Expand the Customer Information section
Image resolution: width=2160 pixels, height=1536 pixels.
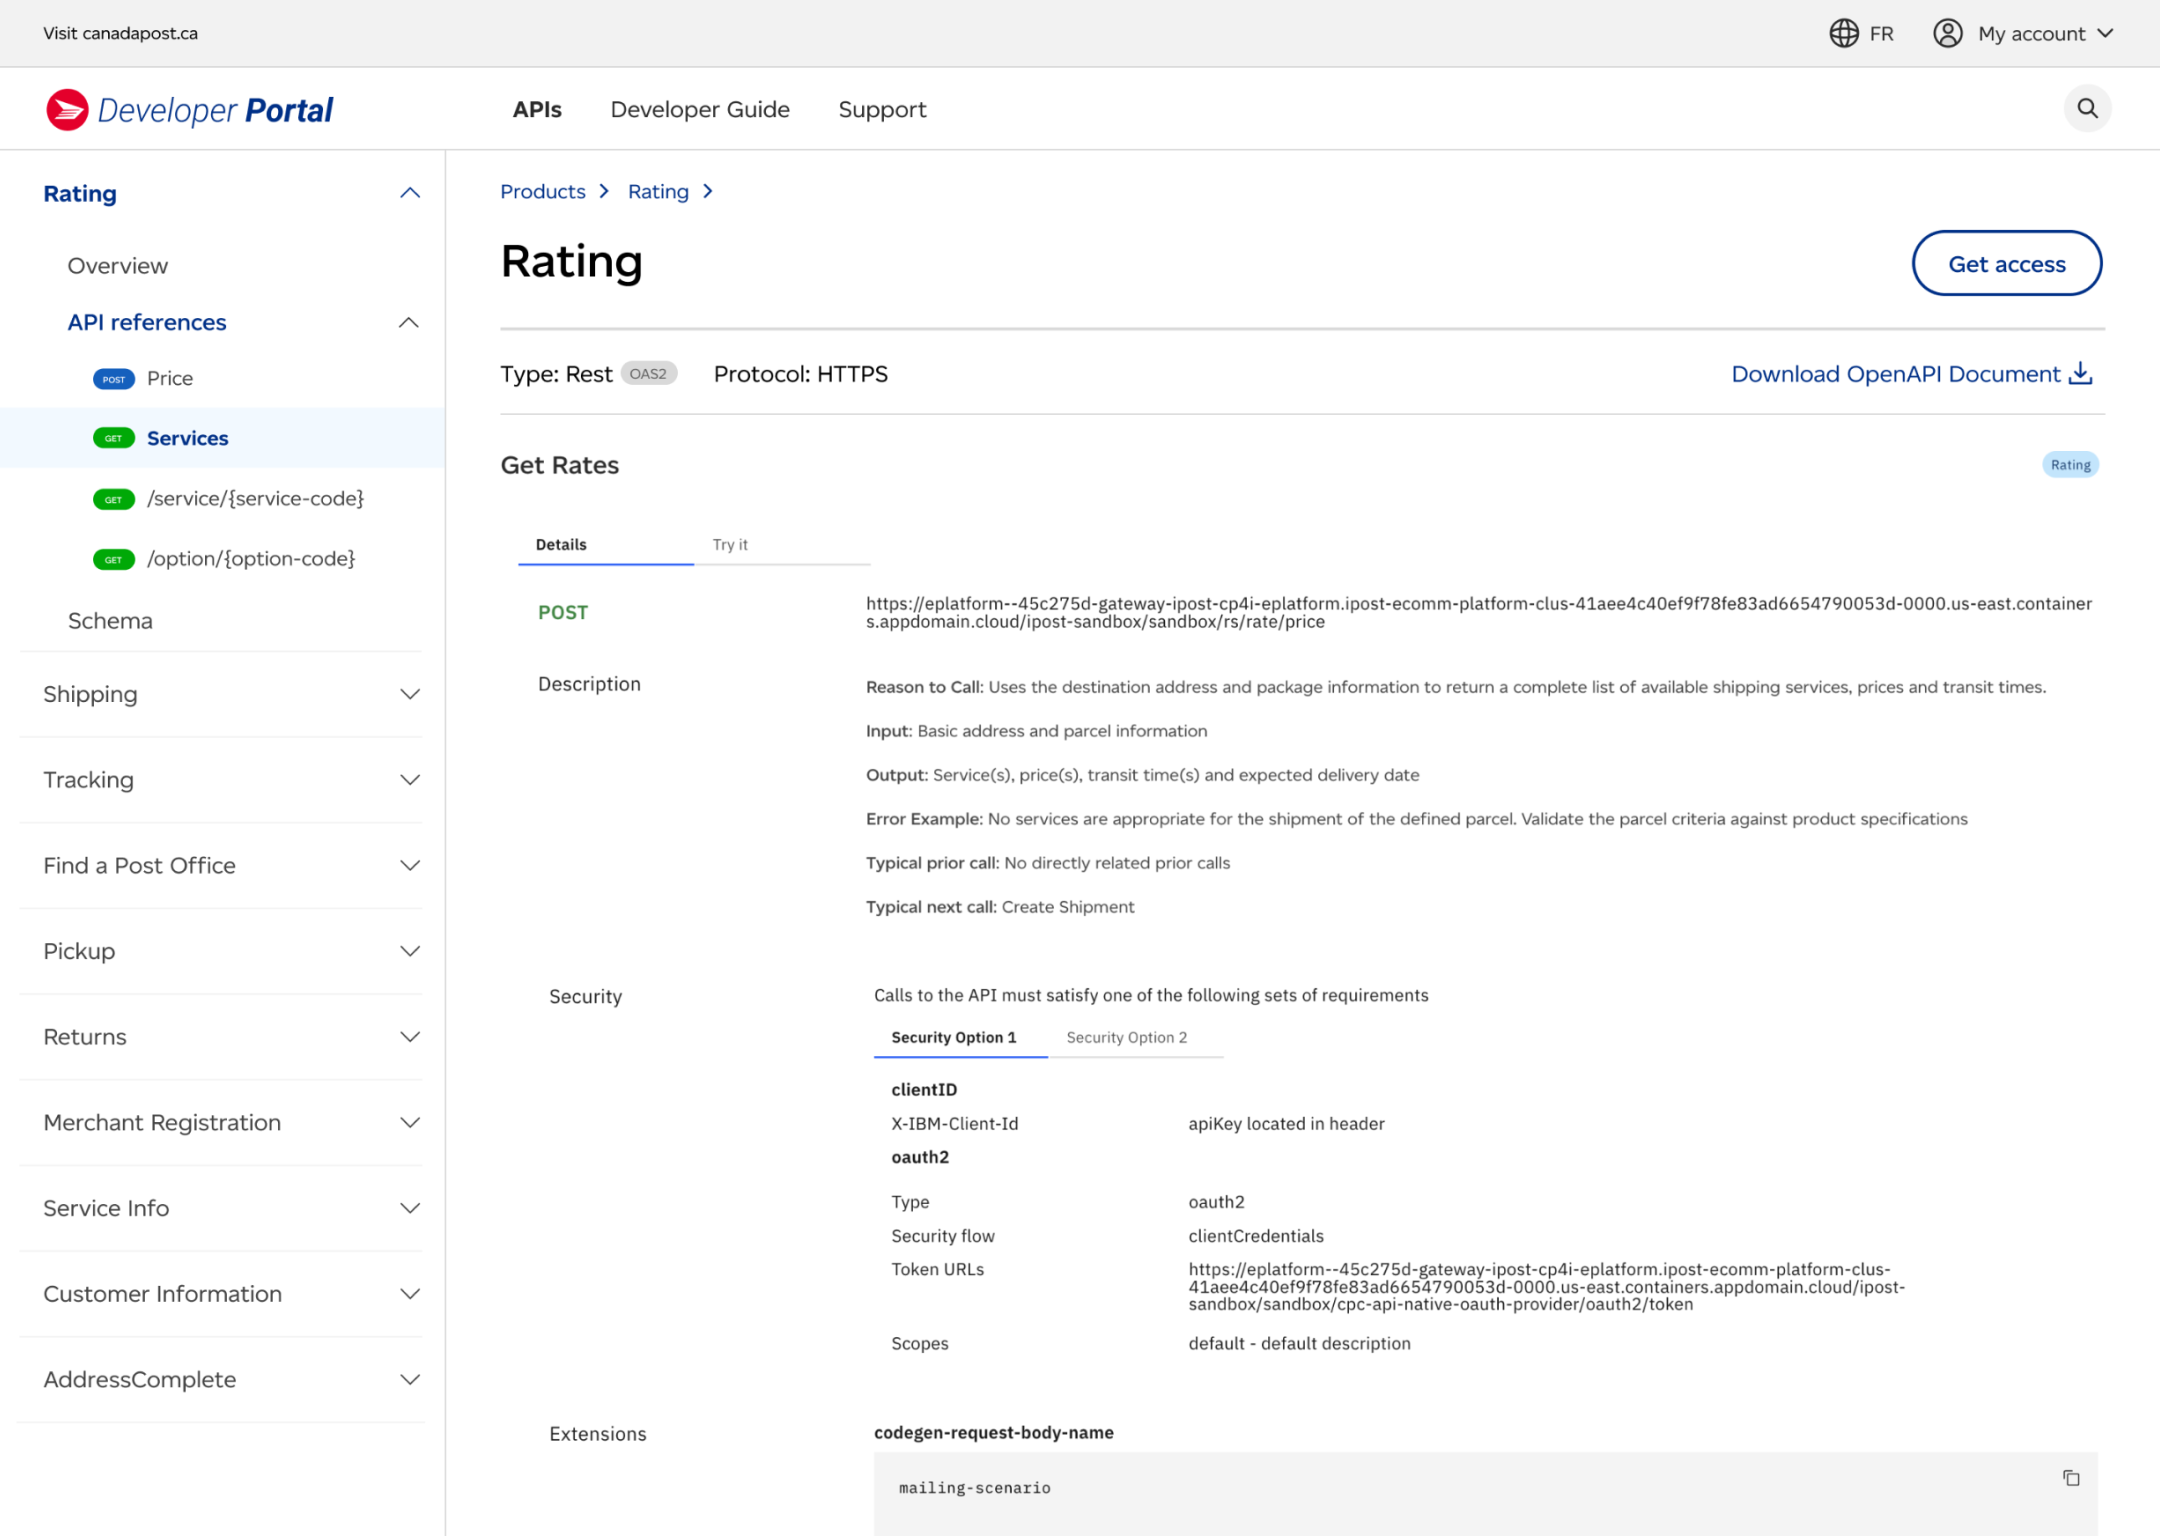pos(410,1294)
